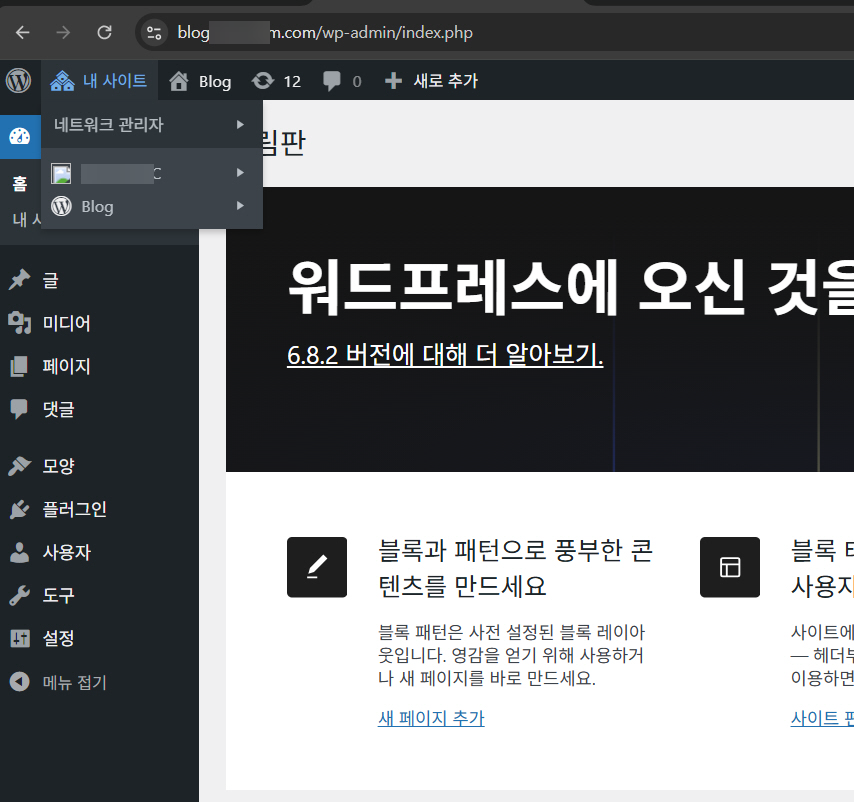Screen dimensions: 854x802
Task: Click the comments bubble icon in admin bar
Action: pyautogui.click(x=331, y=81)
